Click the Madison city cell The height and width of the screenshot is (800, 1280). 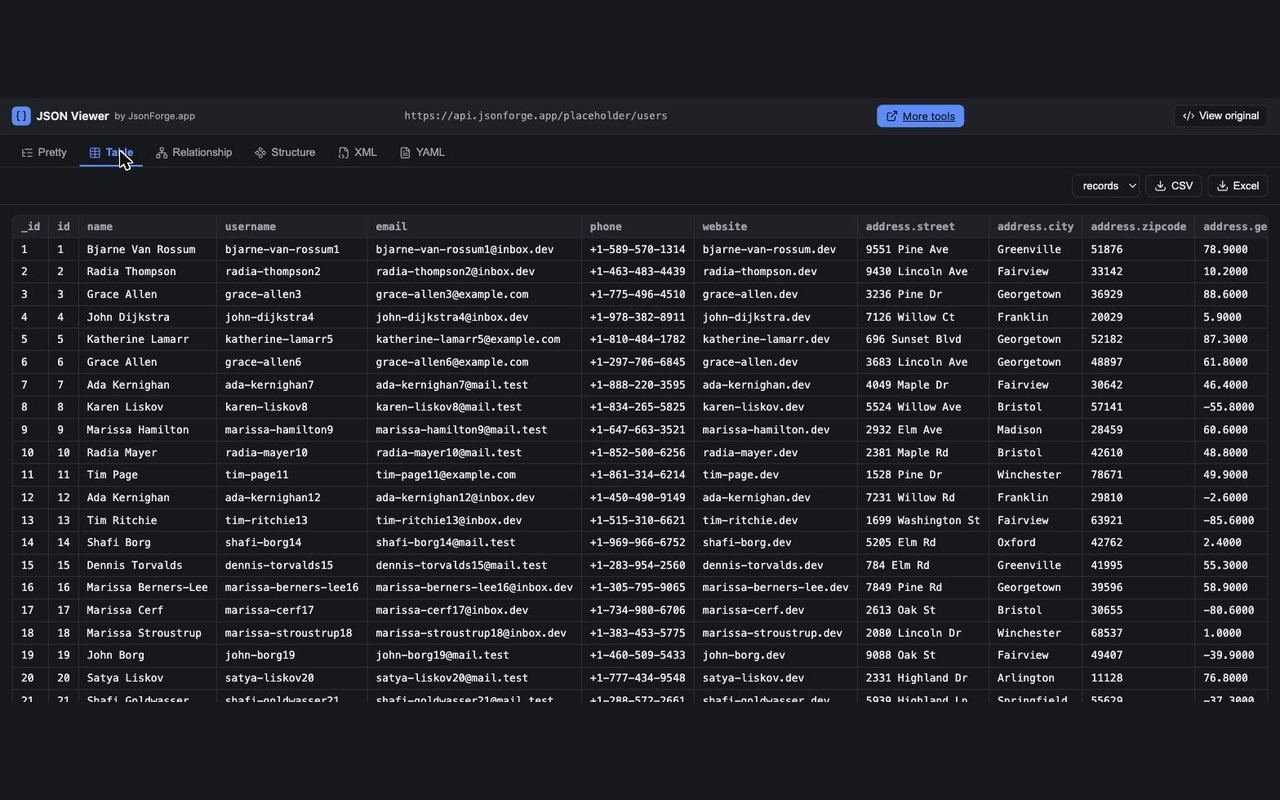point(1035,430)
